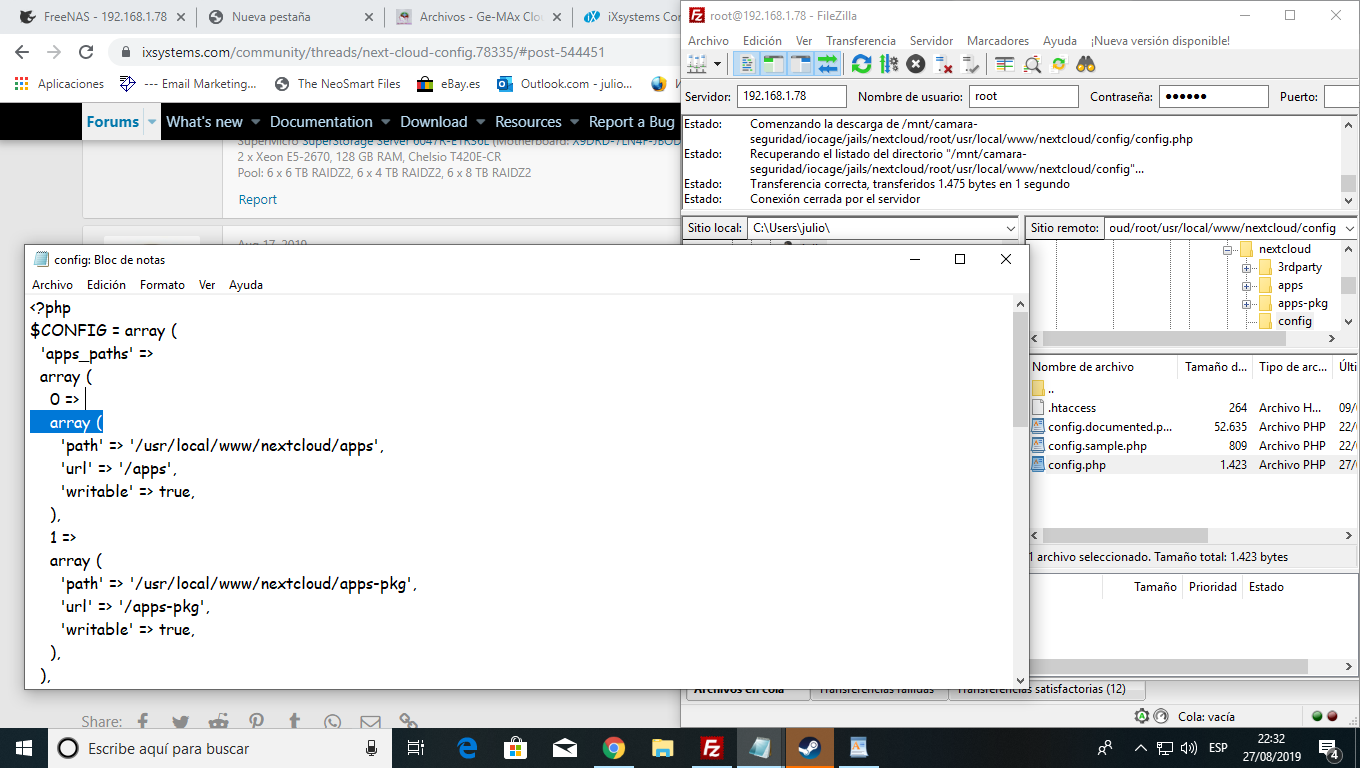Open File Explorer from taskbar
The height and width of the screenshot is (768, 1360).
tap(662, 748)
